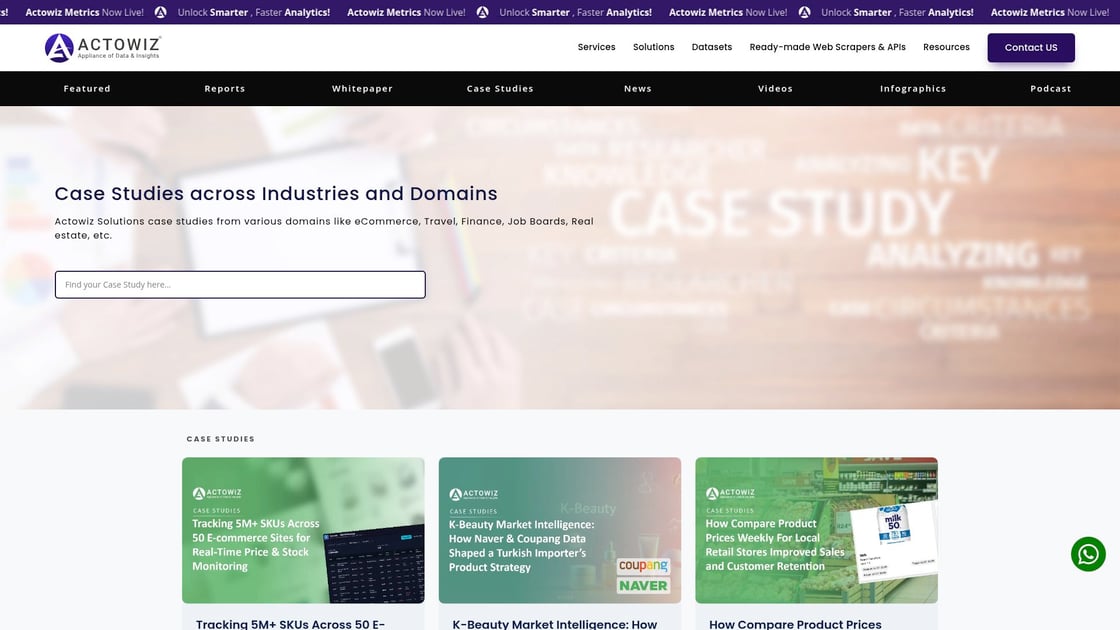Image resolution: width=1120 pixels, height=630 pixels.
Task: Open the Tracking 5M+ SKUs case study thumbnail
Action: tap(303, 530)
